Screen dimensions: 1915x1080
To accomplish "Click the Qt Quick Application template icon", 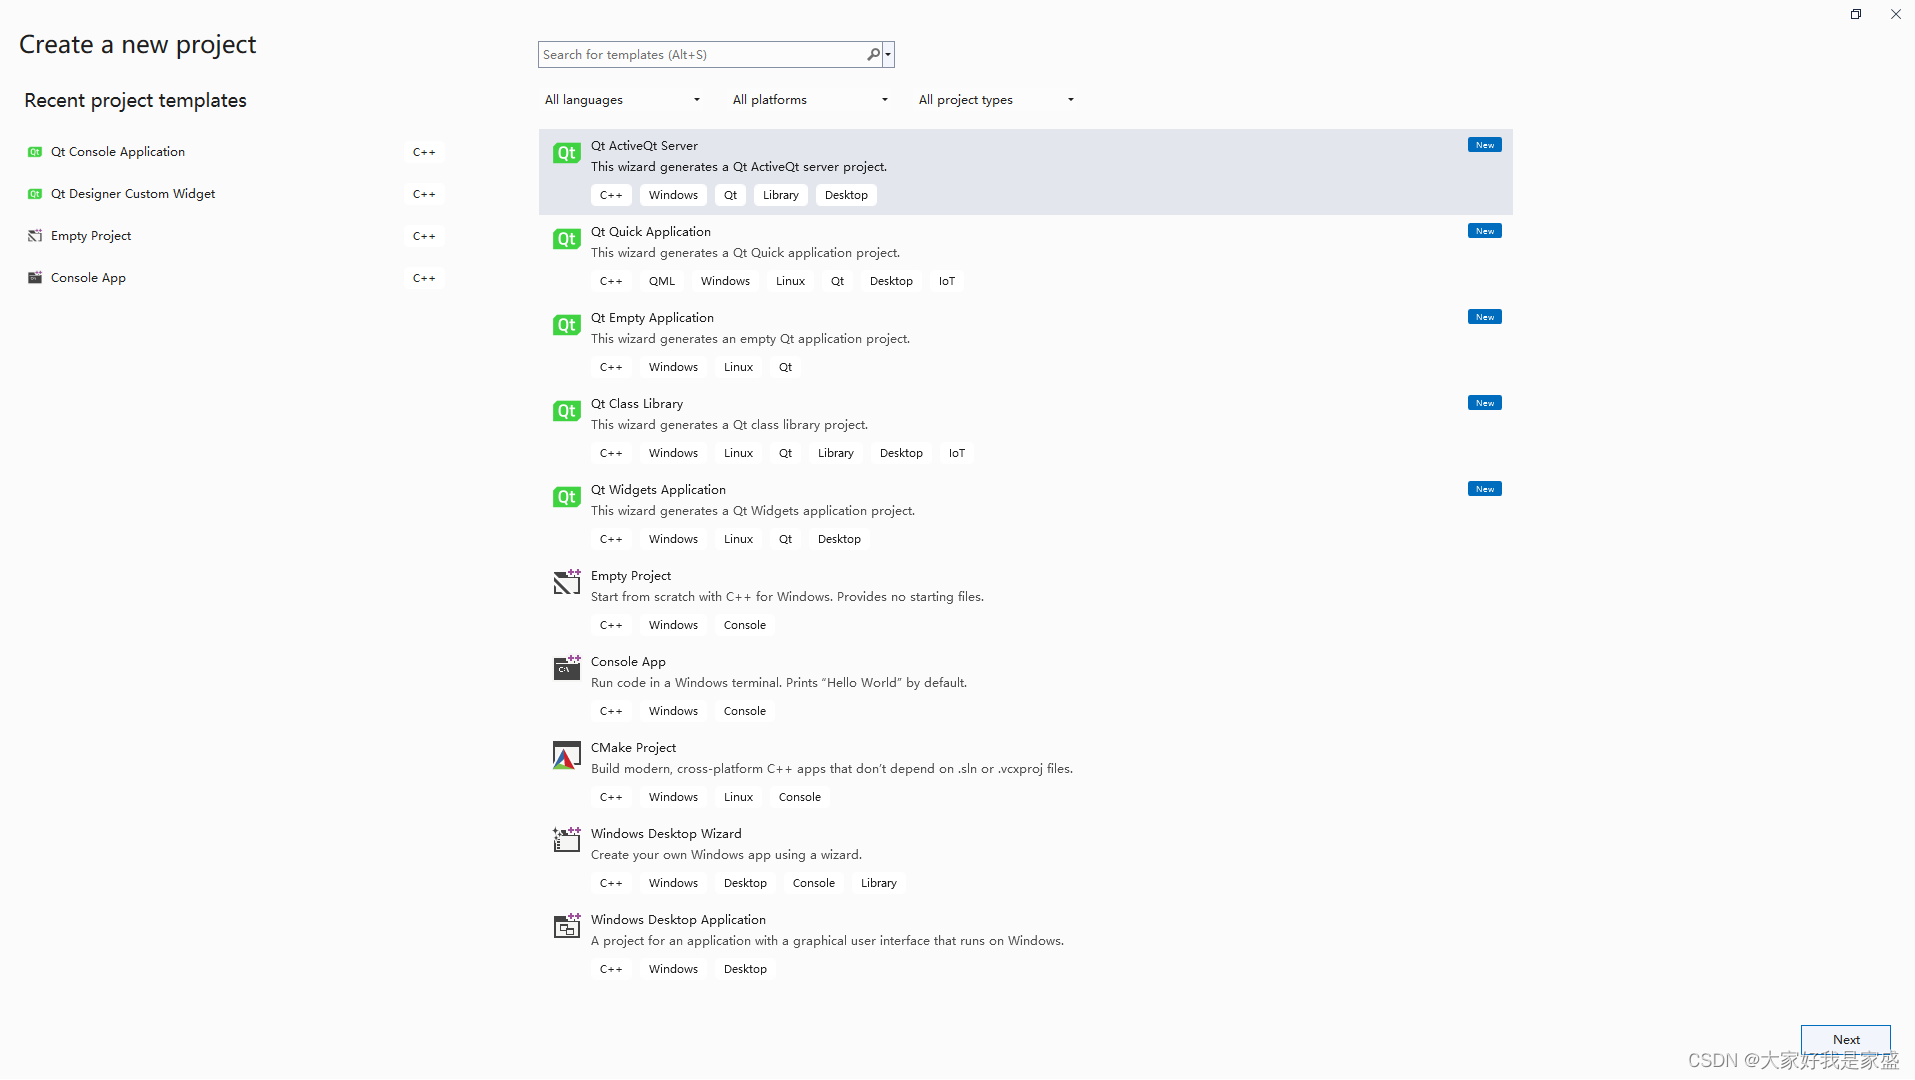I will 566,239.
